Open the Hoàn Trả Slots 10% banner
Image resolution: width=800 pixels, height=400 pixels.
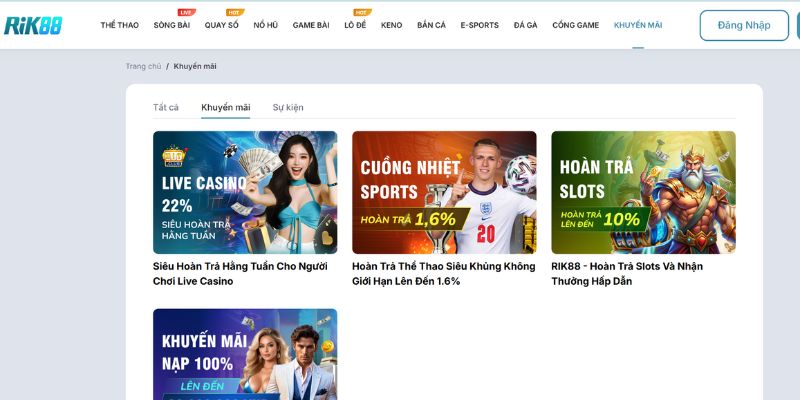tap(643, 192)
